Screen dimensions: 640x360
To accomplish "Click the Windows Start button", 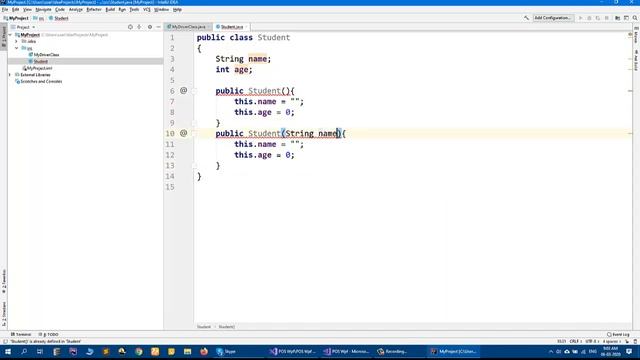I will (8, 351).
